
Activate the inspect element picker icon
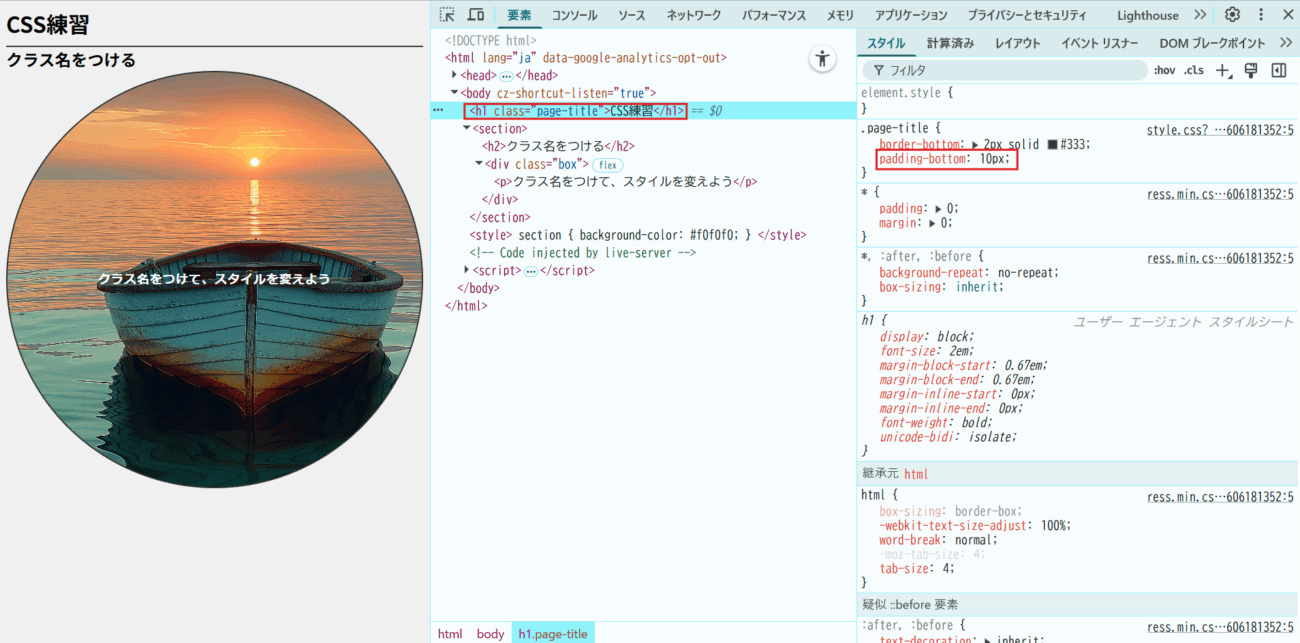[x=447, y=15]
